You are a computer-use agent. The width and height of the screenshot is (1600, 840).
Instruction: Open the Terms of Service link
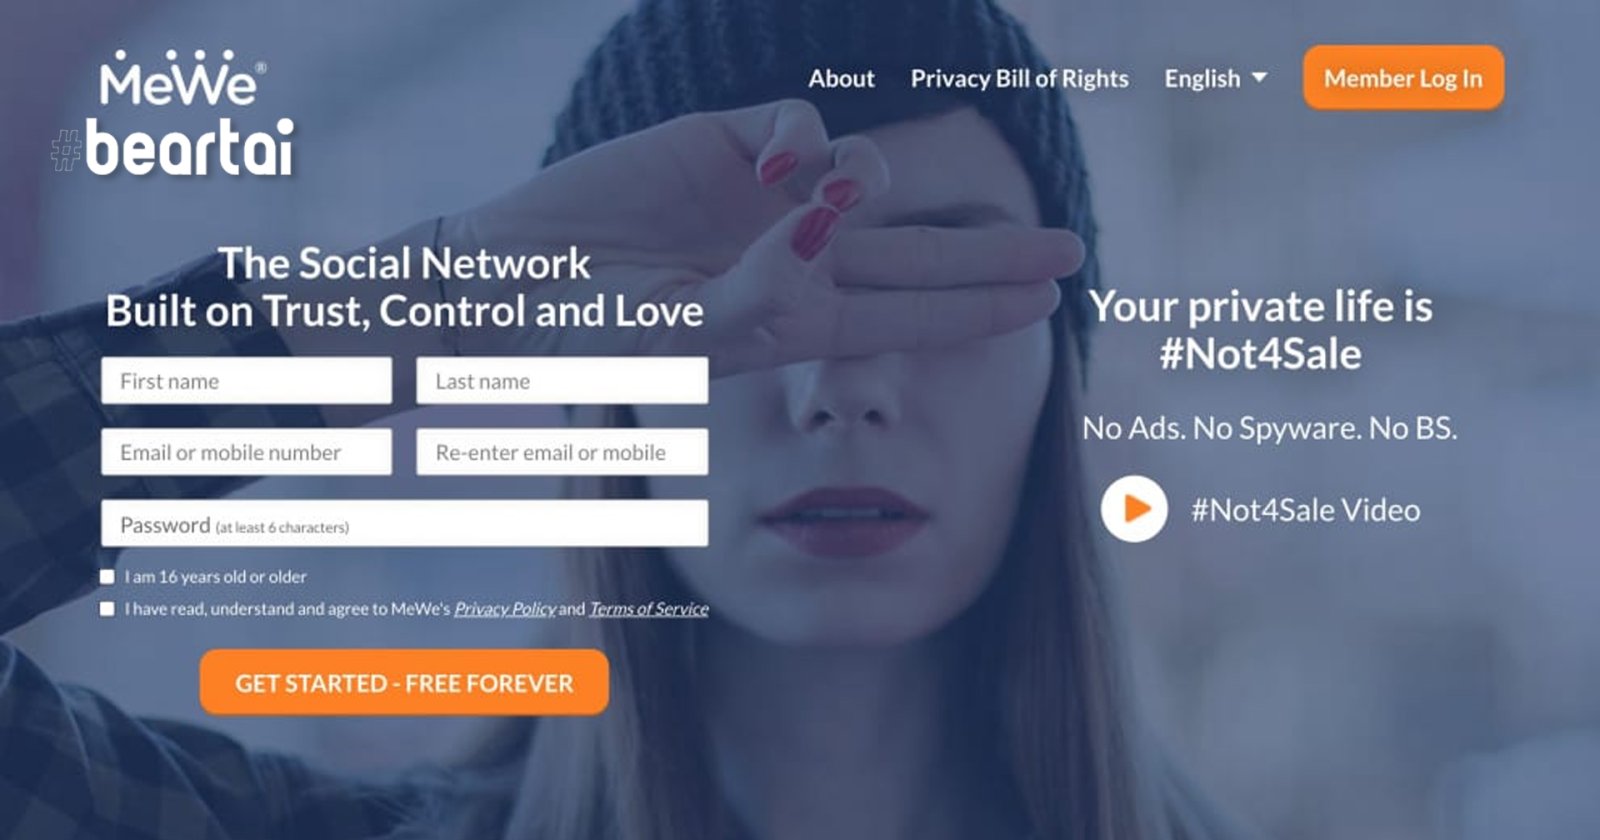point(648,609)
